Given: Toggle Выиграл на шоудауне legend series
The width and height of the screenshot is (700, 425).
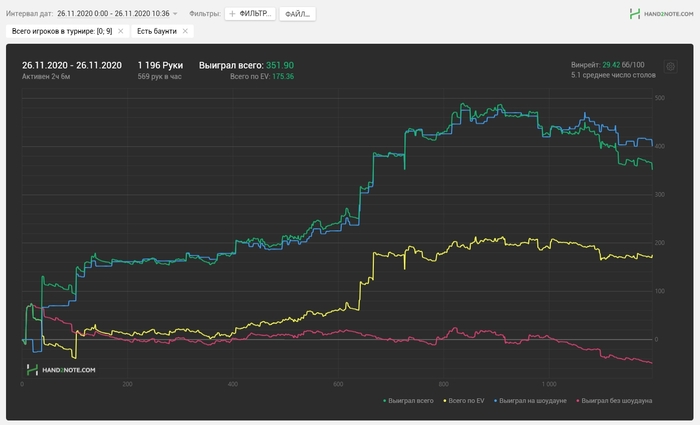Looking at the screenshot, I should (538, 401).
